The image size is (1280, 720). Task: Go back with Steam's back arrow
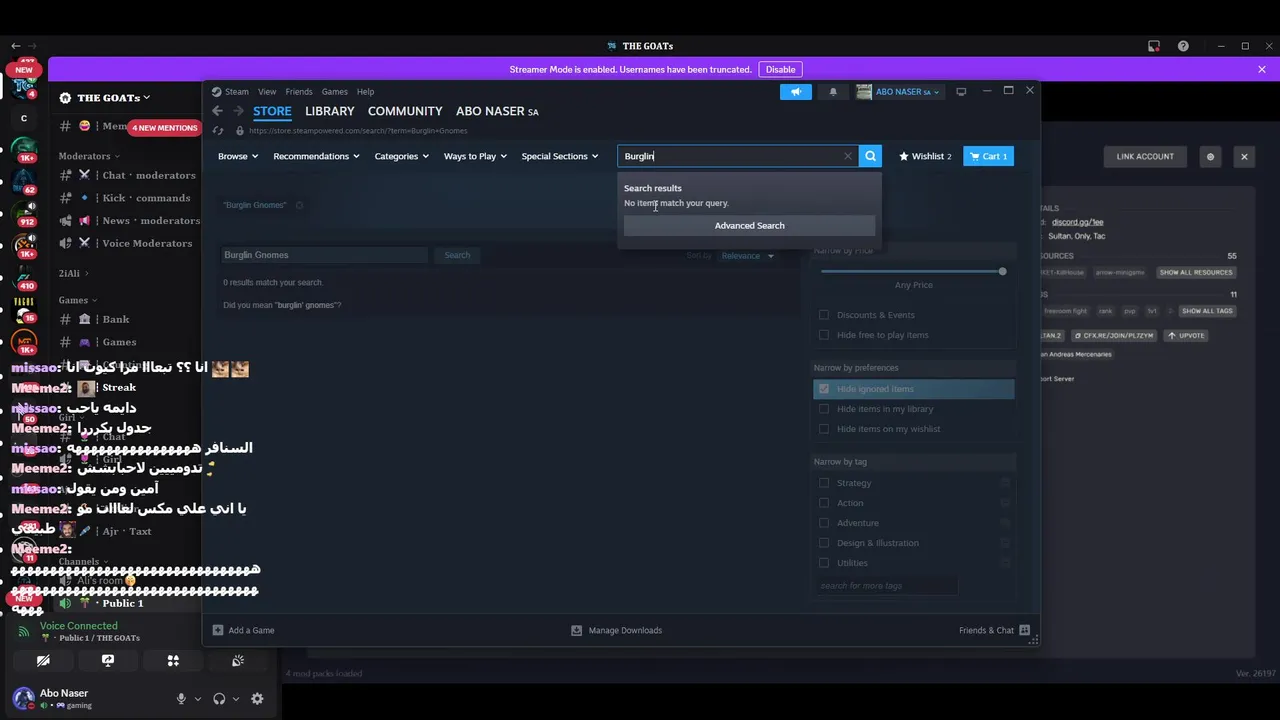217,111
